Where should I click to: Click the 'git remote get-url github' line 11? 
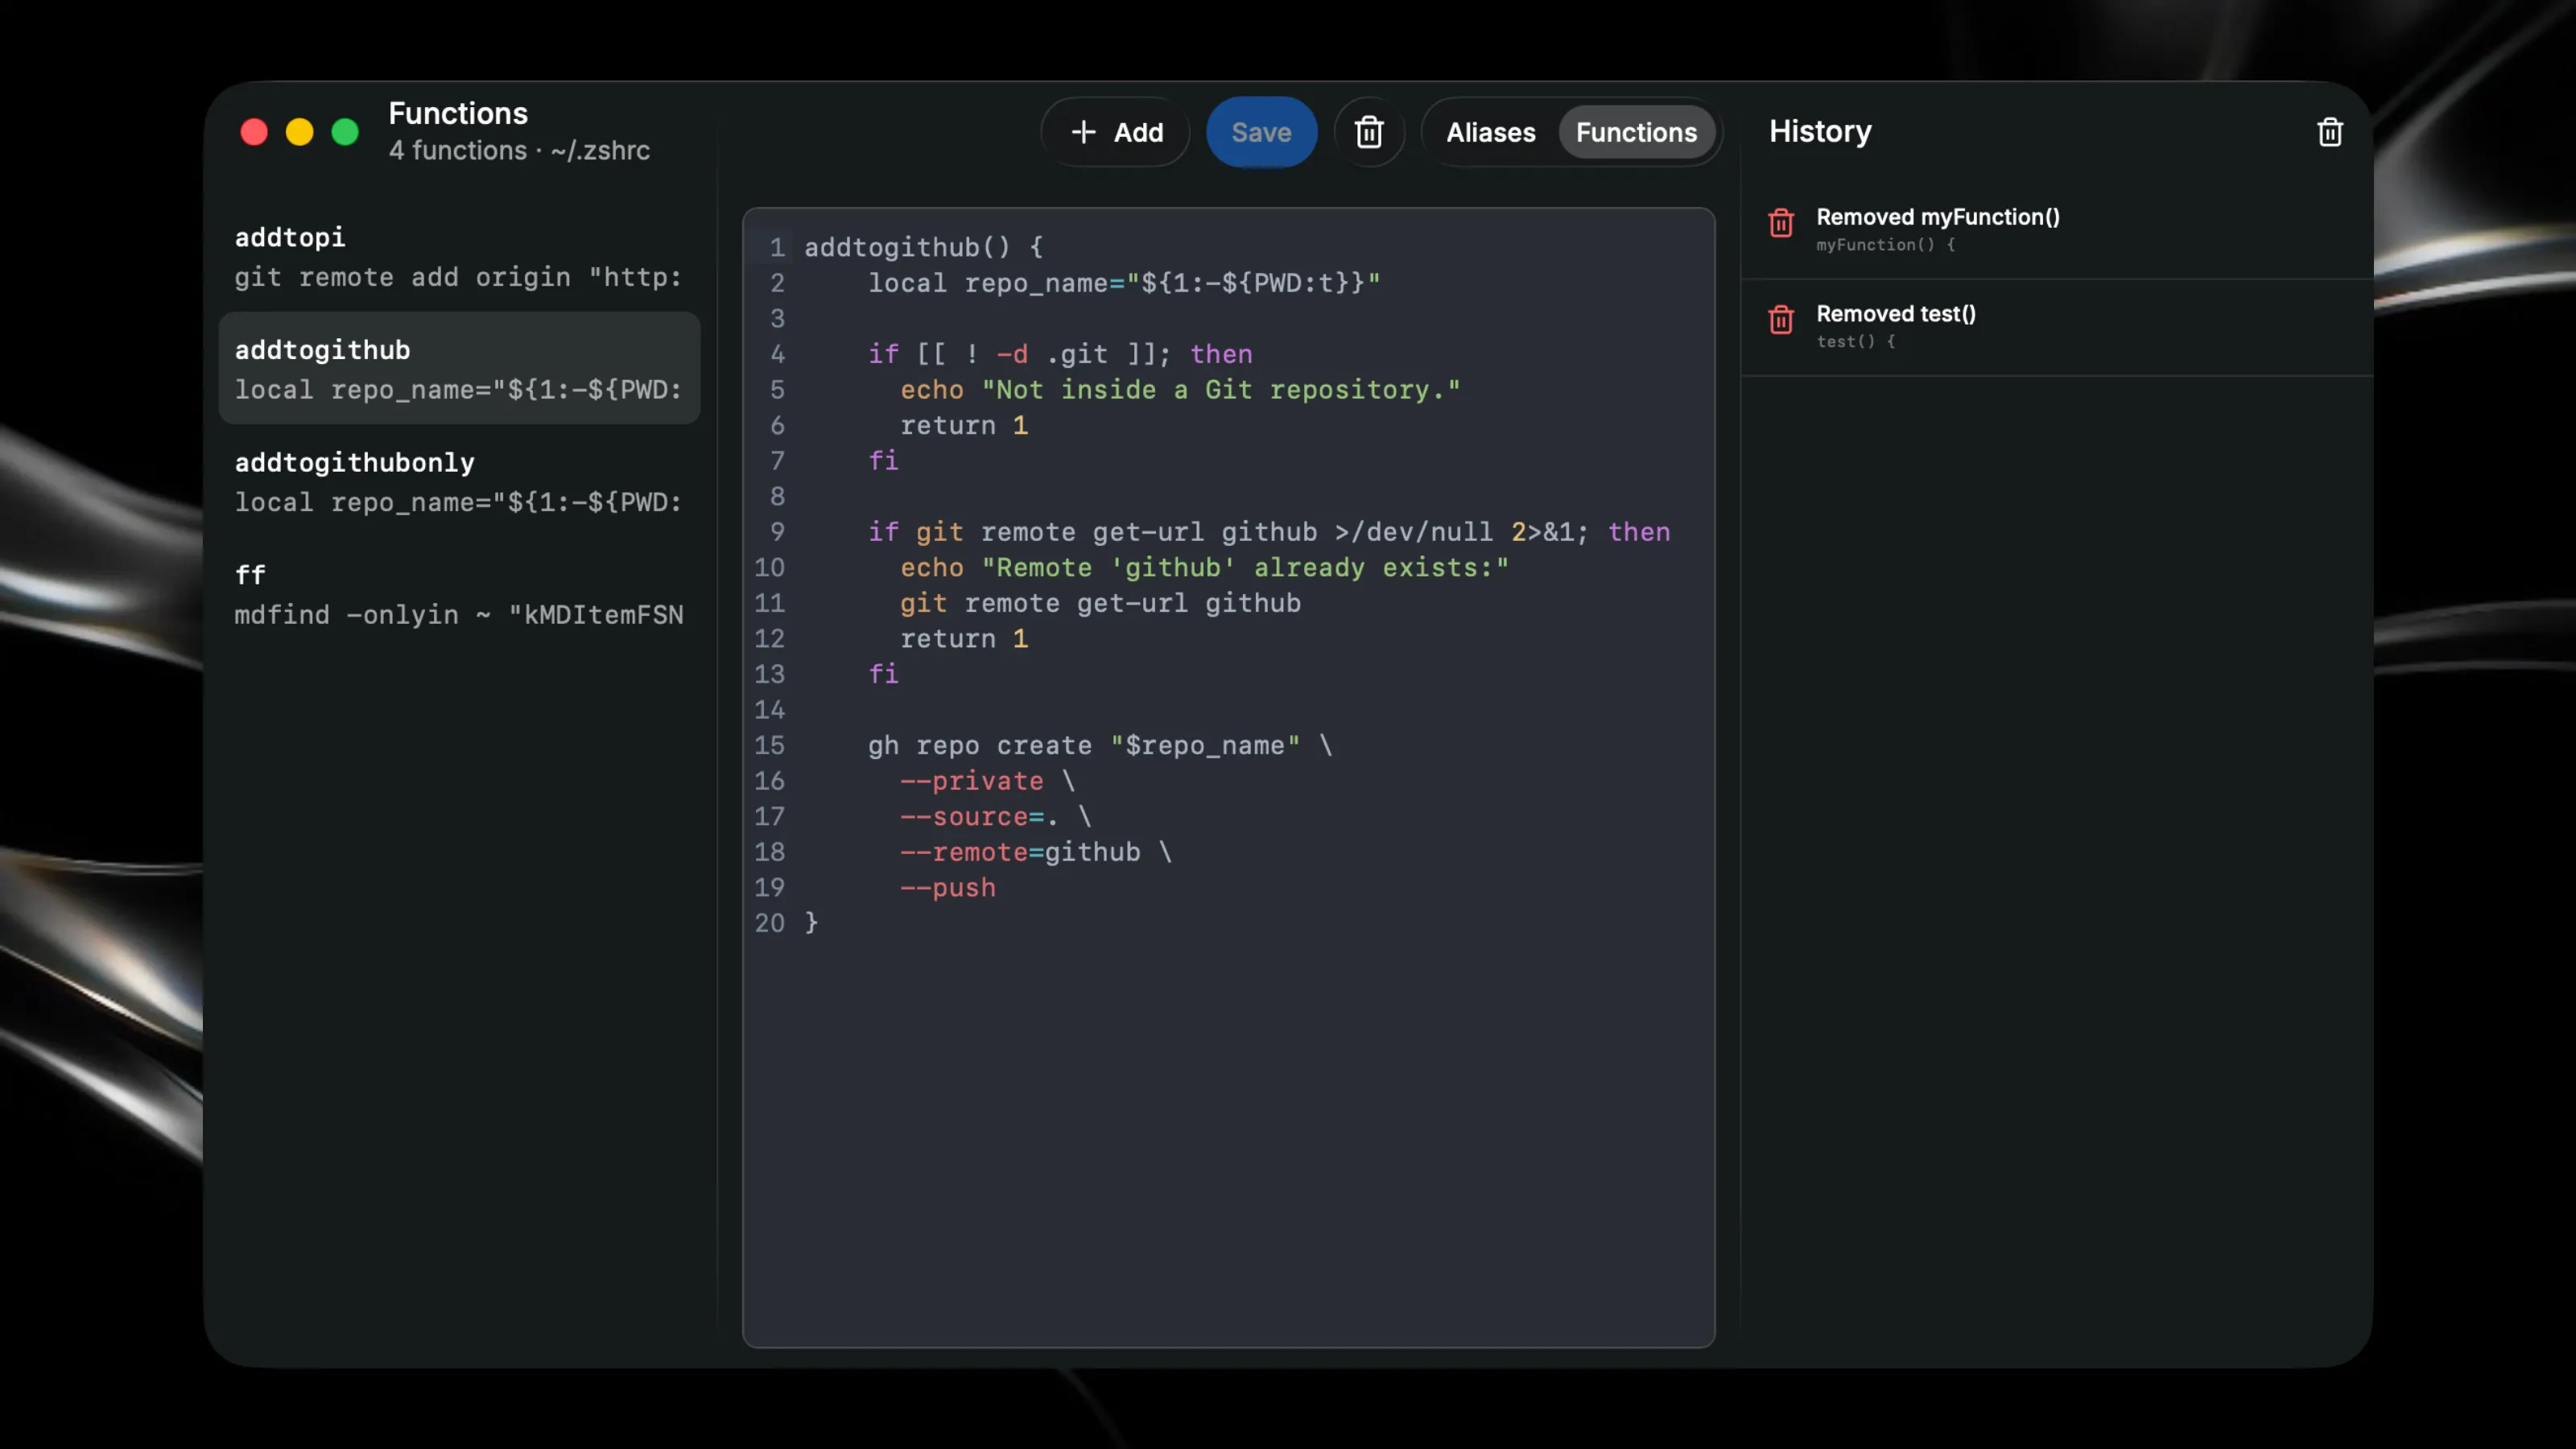pos(1100,603)
